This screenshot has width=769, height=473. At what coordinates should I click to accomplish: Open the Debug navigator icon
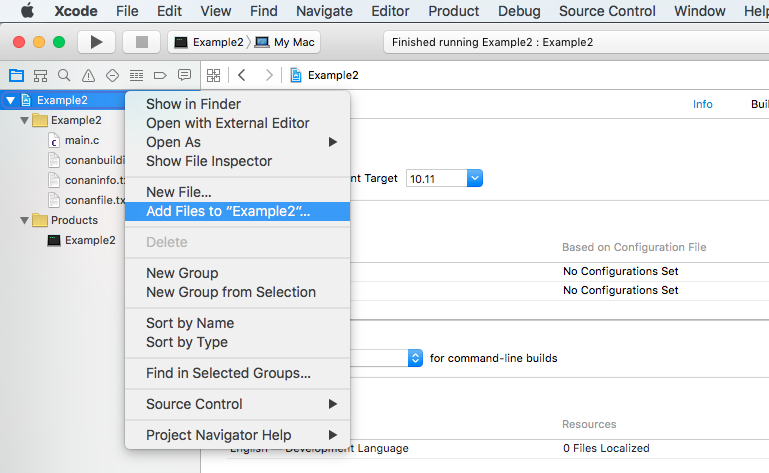coord(136,76)
